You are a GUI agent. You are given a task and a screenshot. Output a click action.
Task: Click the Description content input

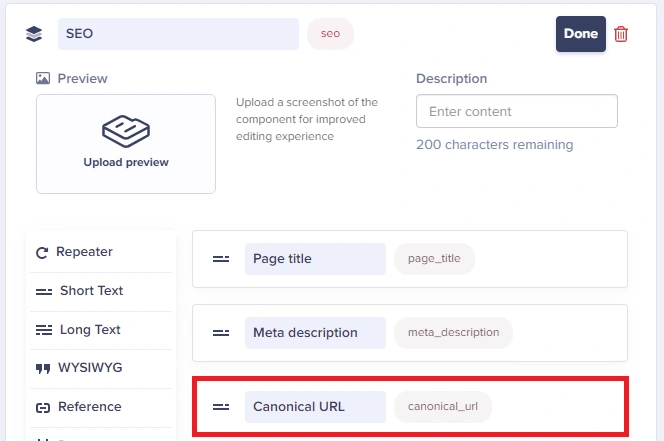pos(516,112)
